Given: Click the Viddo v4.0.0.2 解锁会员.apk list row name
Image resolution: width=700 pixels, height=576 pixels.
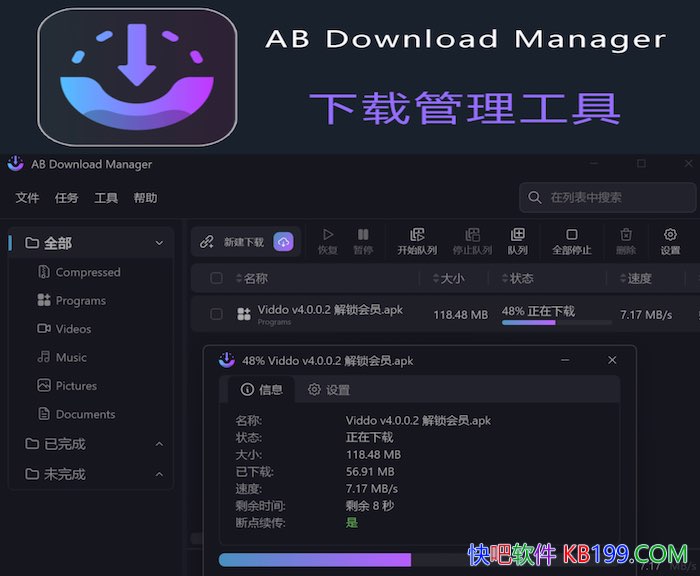Looking at the screenshot, I should tap(330, 309).
